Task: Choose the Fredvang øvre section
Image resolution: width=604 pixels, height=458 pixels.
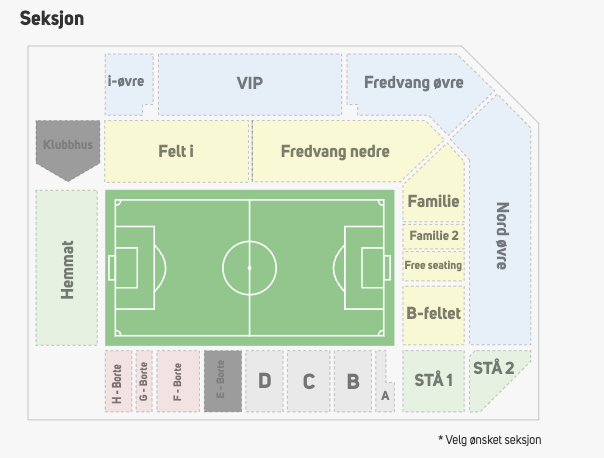Action: click(413, 82)
